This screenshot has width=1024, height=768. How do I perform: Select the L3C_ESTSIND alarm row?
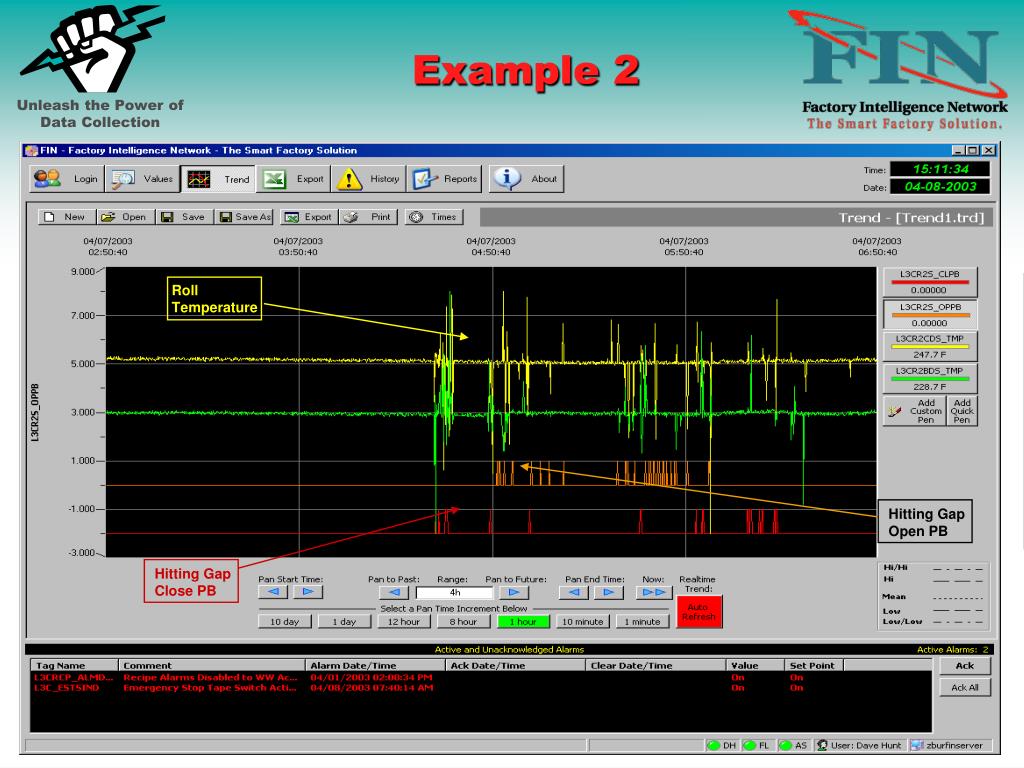coord(481,688)
